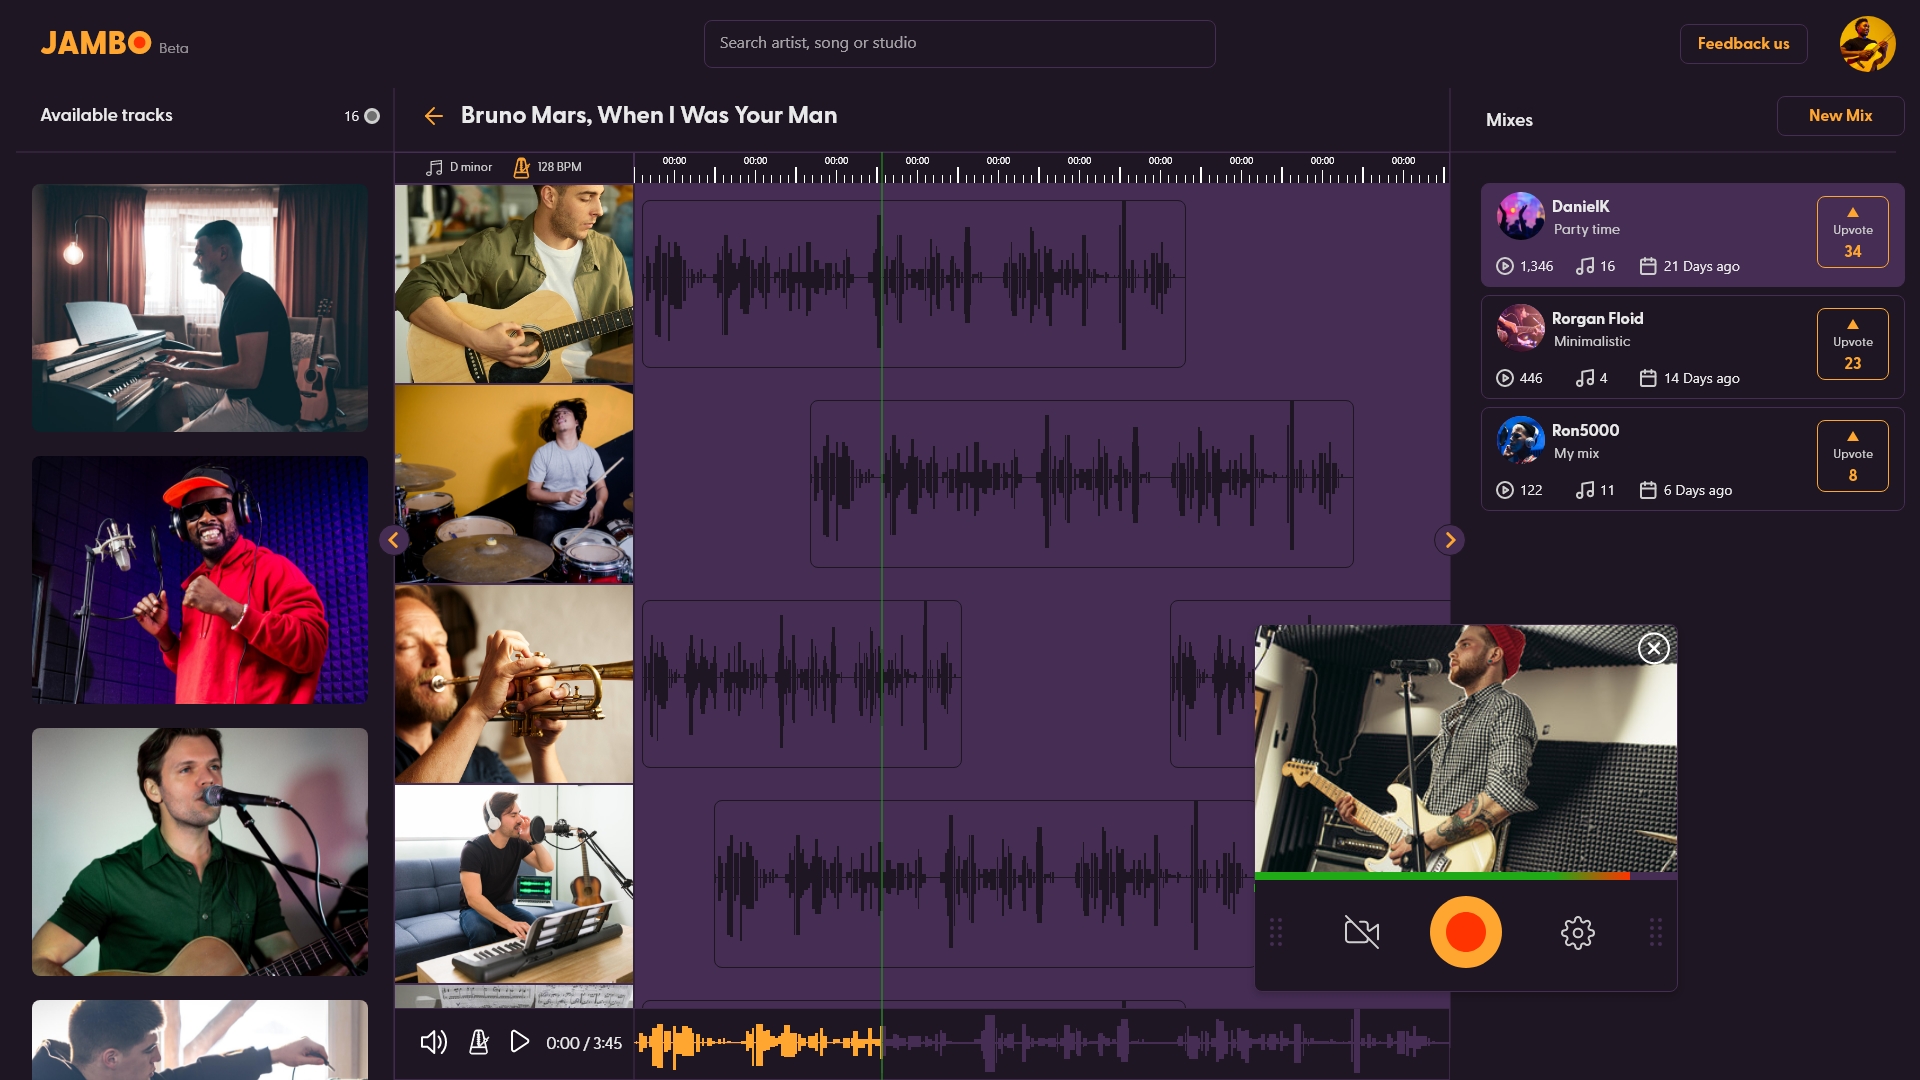This screenshot has height=1080, width=1920.
Task: Focus the search artist, song or studio field
Action: 959,44
